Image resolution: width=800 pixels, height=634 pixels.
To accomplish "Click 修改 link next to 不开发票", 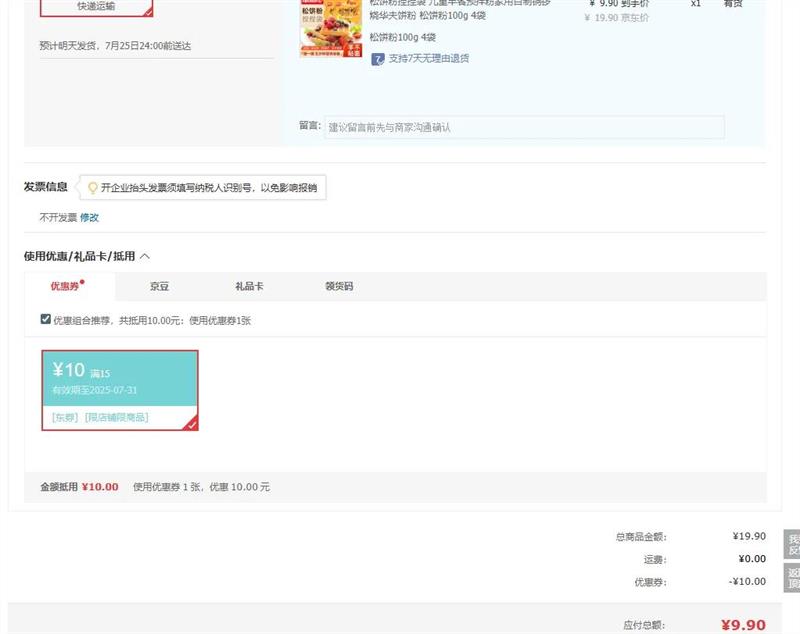I will tap(90, 217).
